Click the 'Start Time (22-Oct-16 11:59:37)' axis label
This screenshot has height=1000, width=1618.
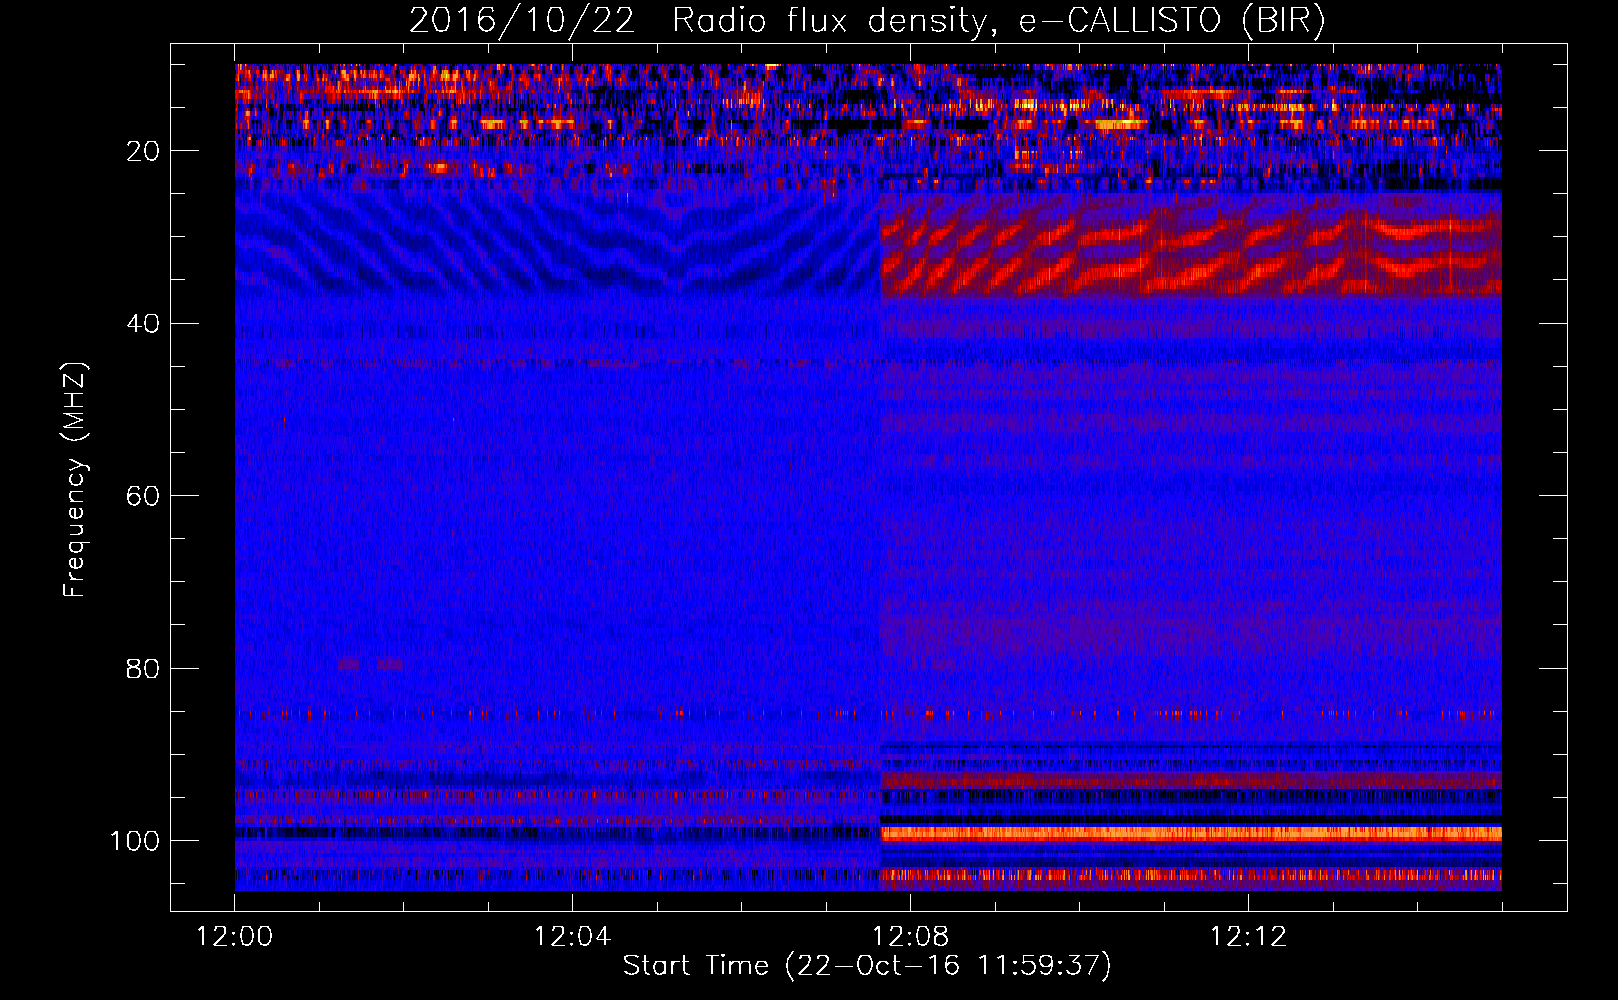click(867, 966)
